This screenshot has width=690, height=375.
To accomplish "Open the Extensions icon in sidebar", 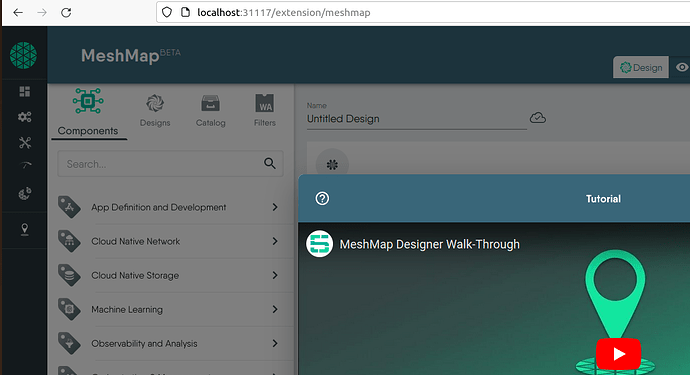I will tap(25, 193).
